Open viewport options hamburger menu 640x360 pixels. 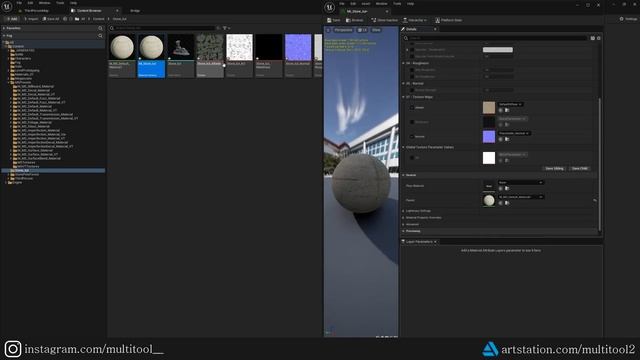click(328, 30)
